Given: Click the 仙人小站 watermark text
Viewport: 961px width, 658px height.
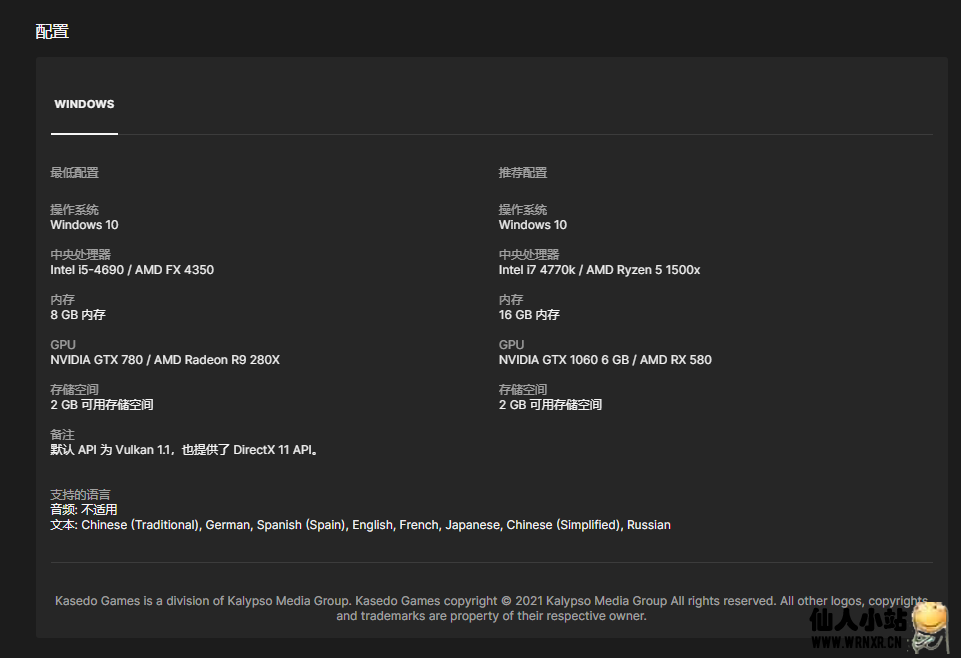Looking at the screenshot, I should tap(856, 621).
